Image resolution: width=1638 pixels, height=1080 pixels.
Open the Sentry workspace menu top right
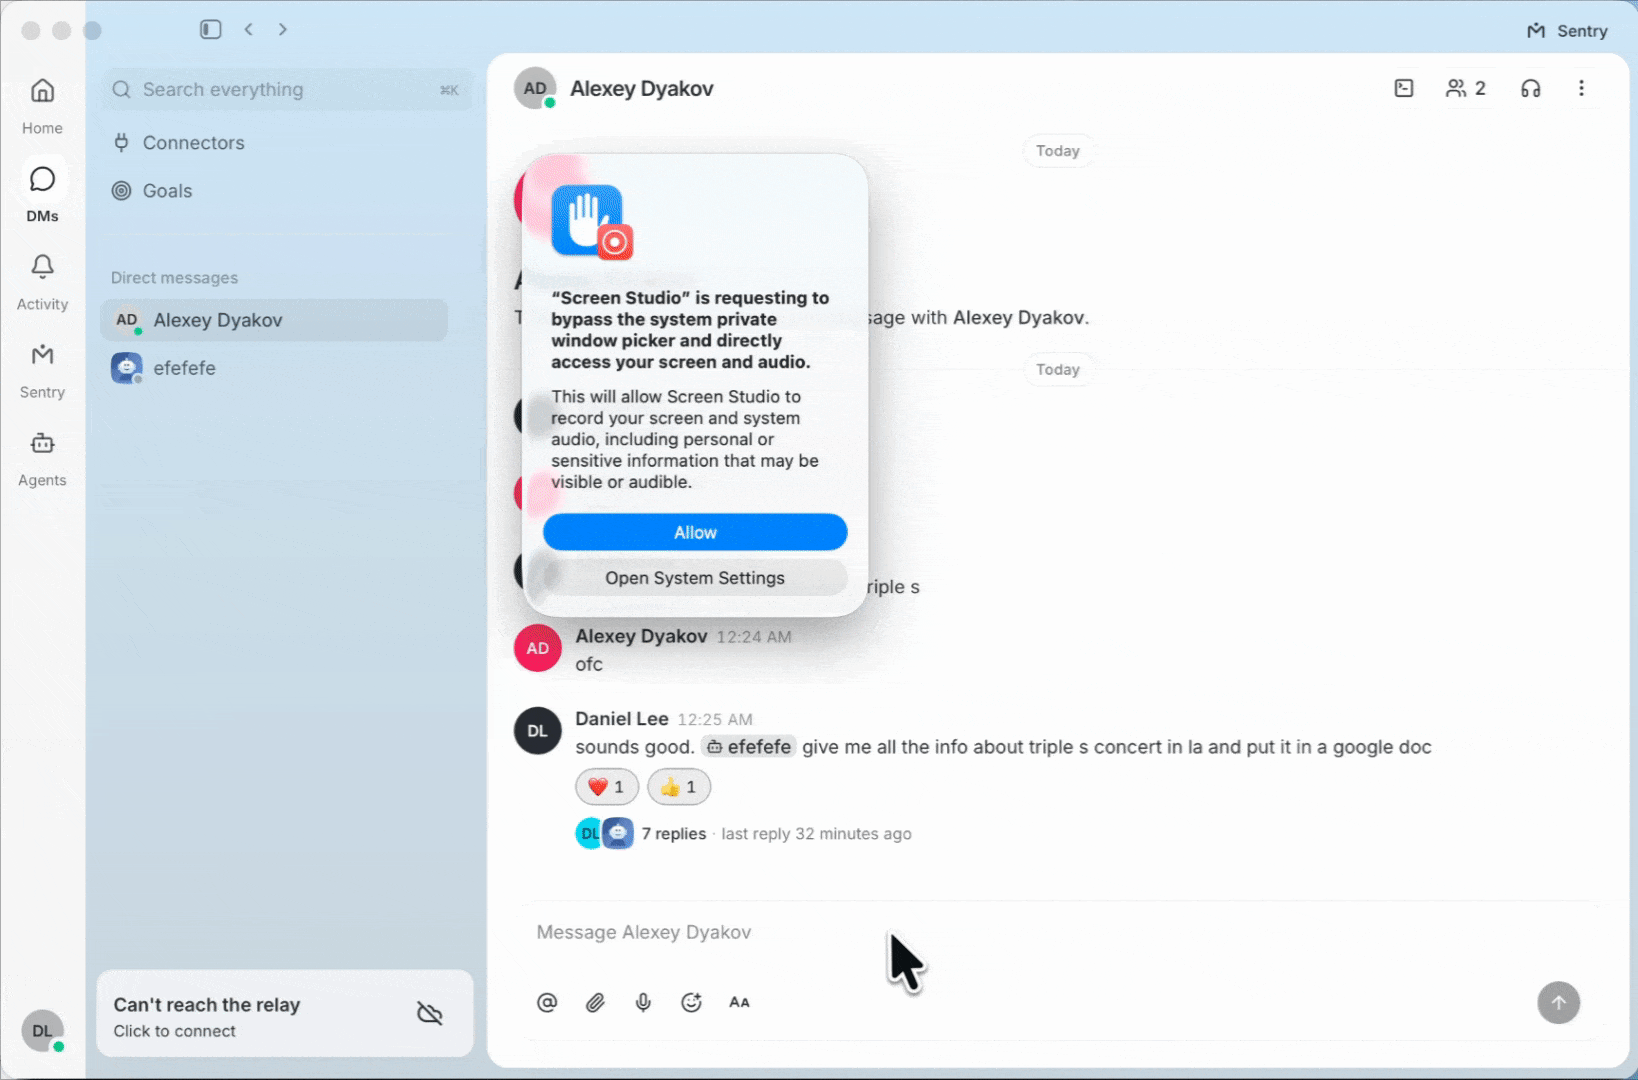tap(1567, 31)
